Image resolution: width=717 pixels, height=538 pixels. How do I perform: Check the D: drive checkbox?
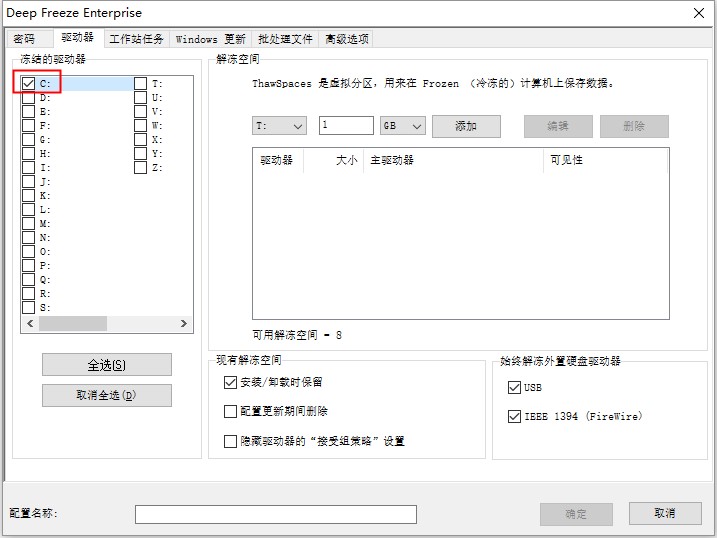[x=28, y=98]
